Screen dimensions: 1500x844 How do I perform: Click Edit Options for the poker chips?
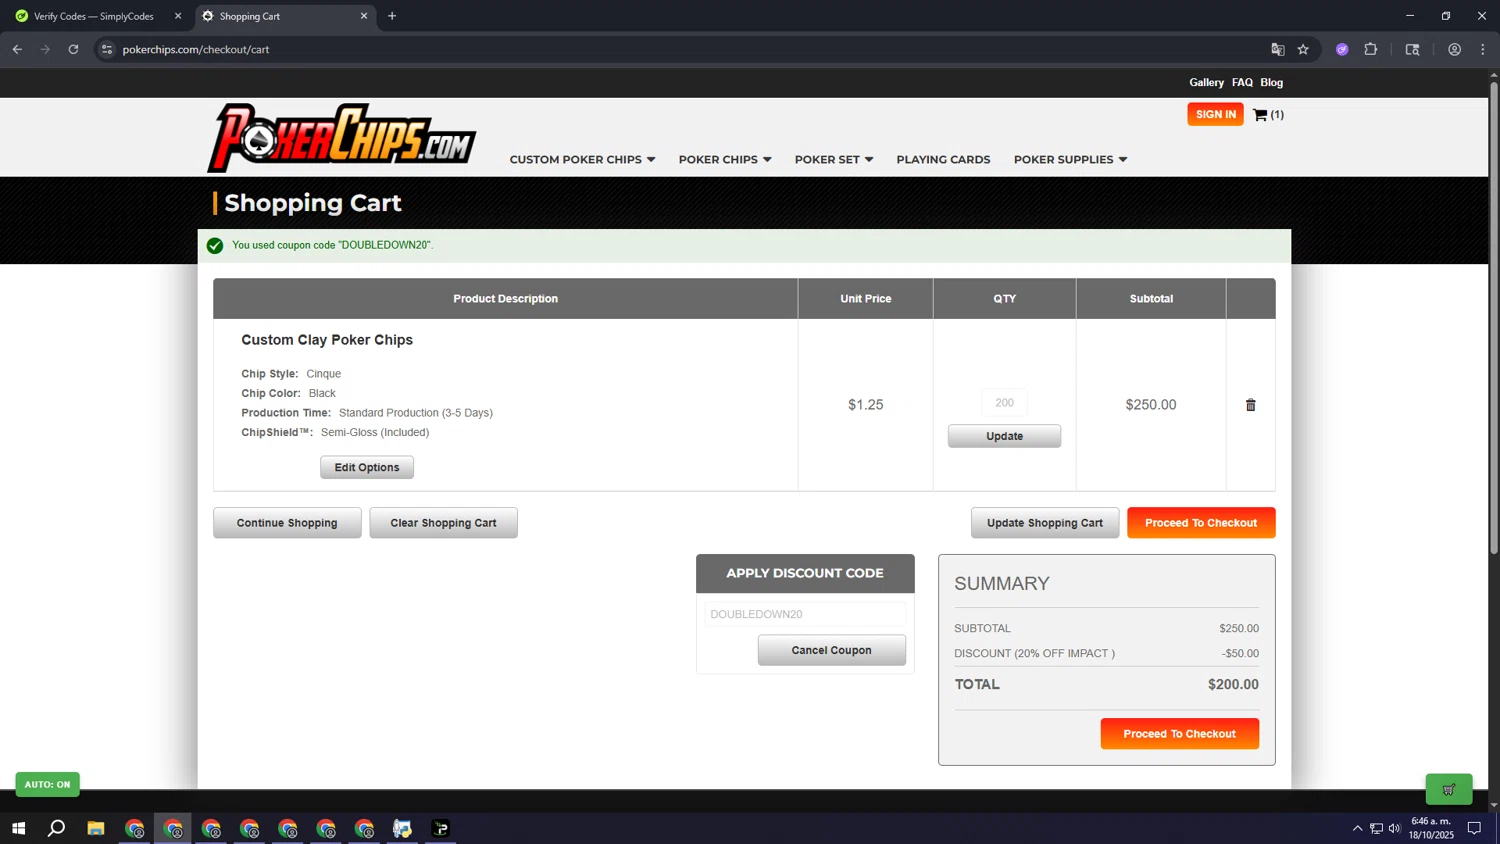tap(367, 467)
